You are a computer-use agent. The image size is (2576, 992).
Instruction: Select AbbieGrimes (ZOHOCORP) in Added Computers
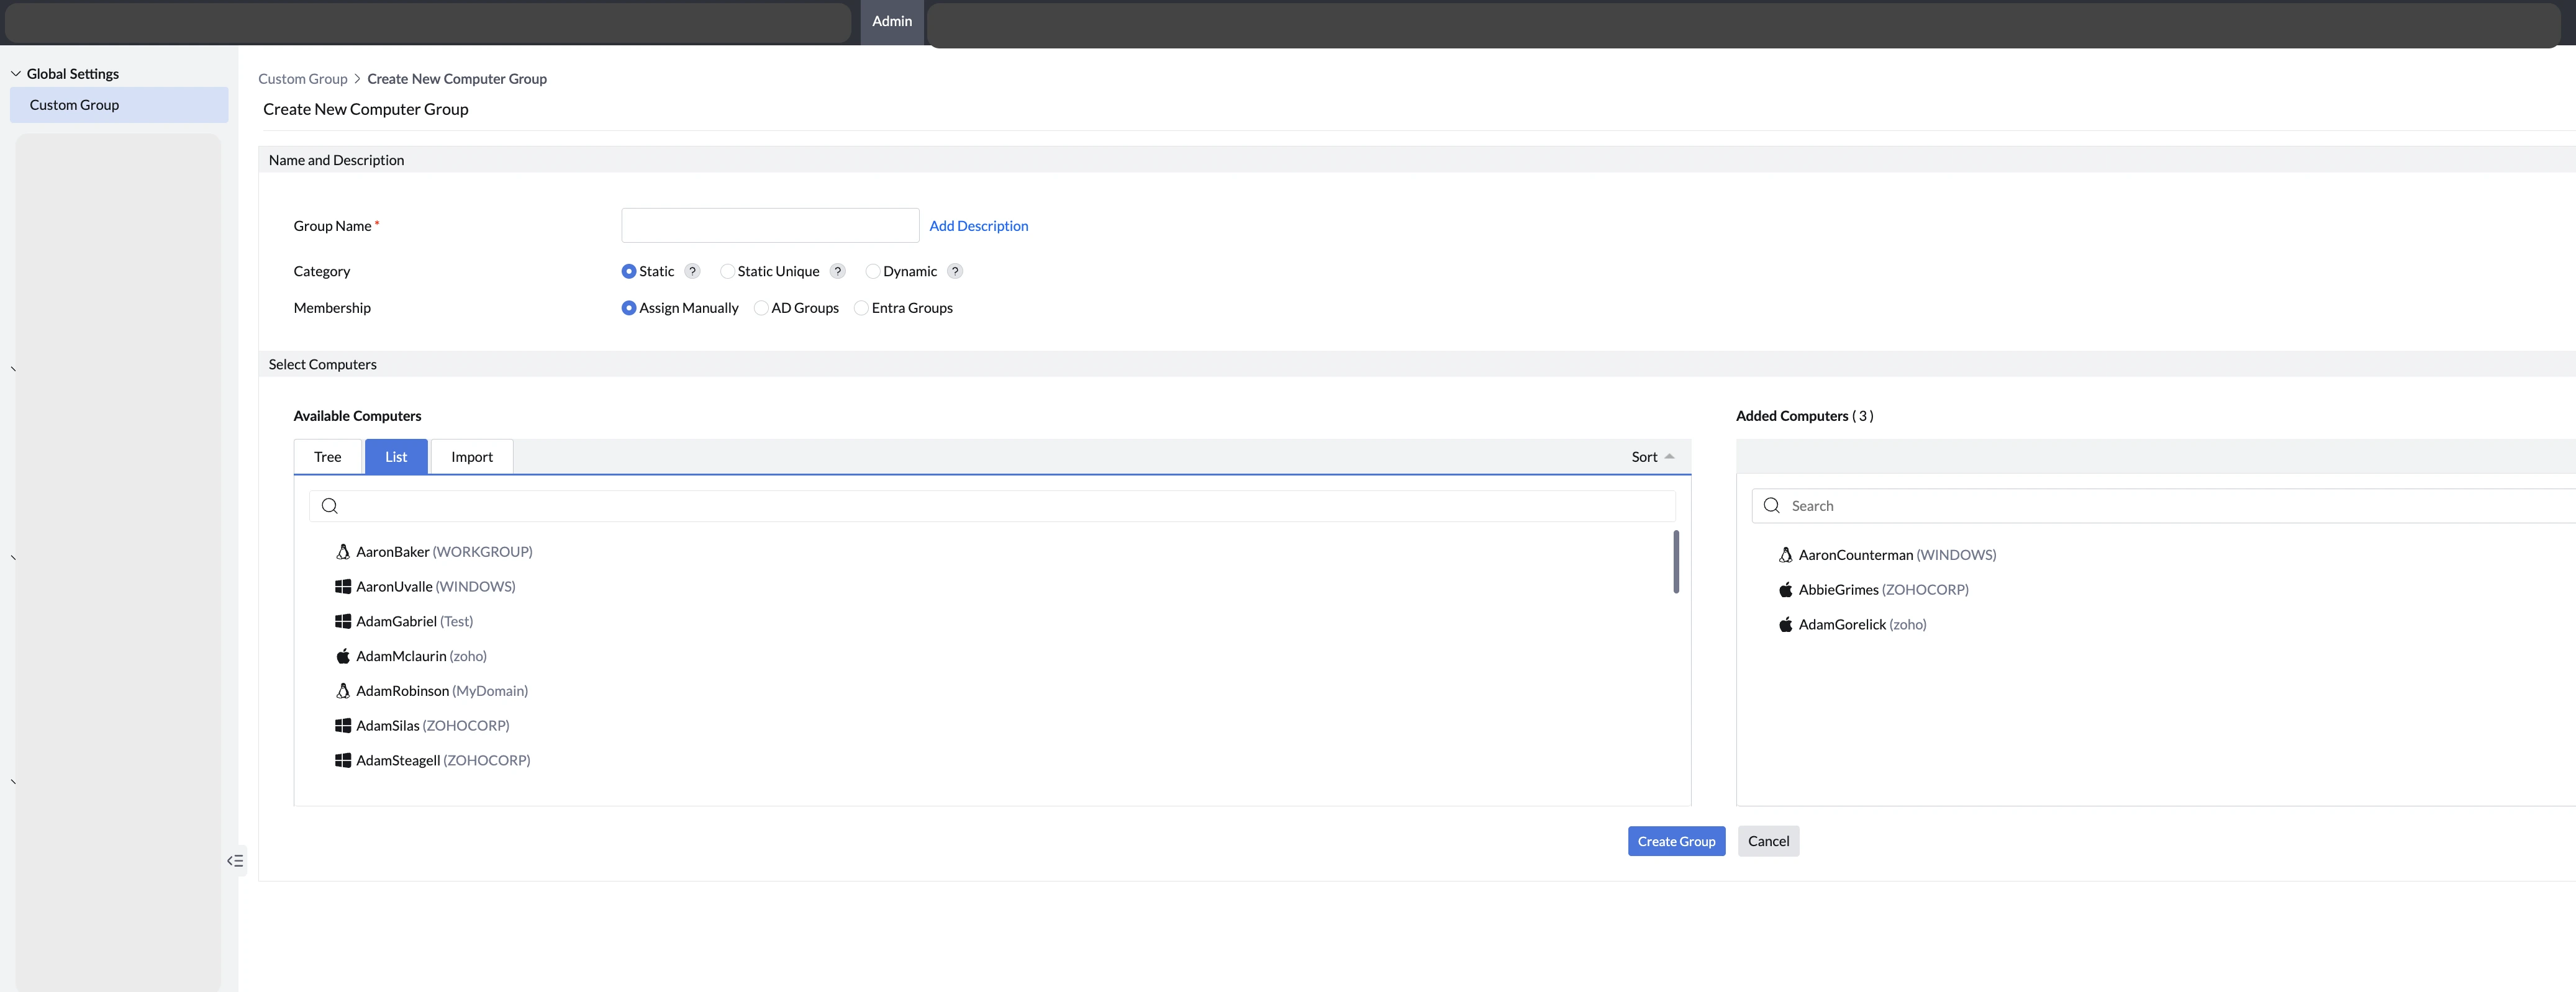coord(1883,590)
